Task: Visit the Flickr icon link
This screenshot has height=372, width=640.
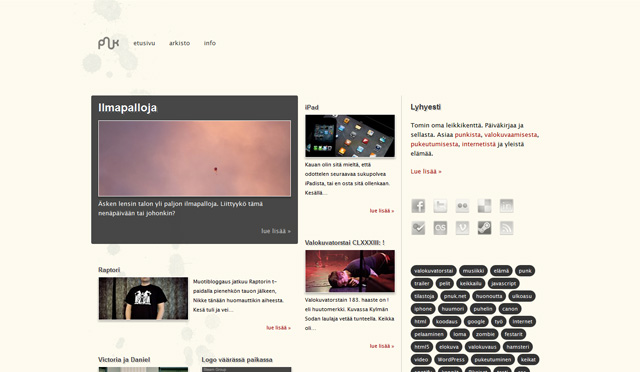Action: click(x=462, y=206)
